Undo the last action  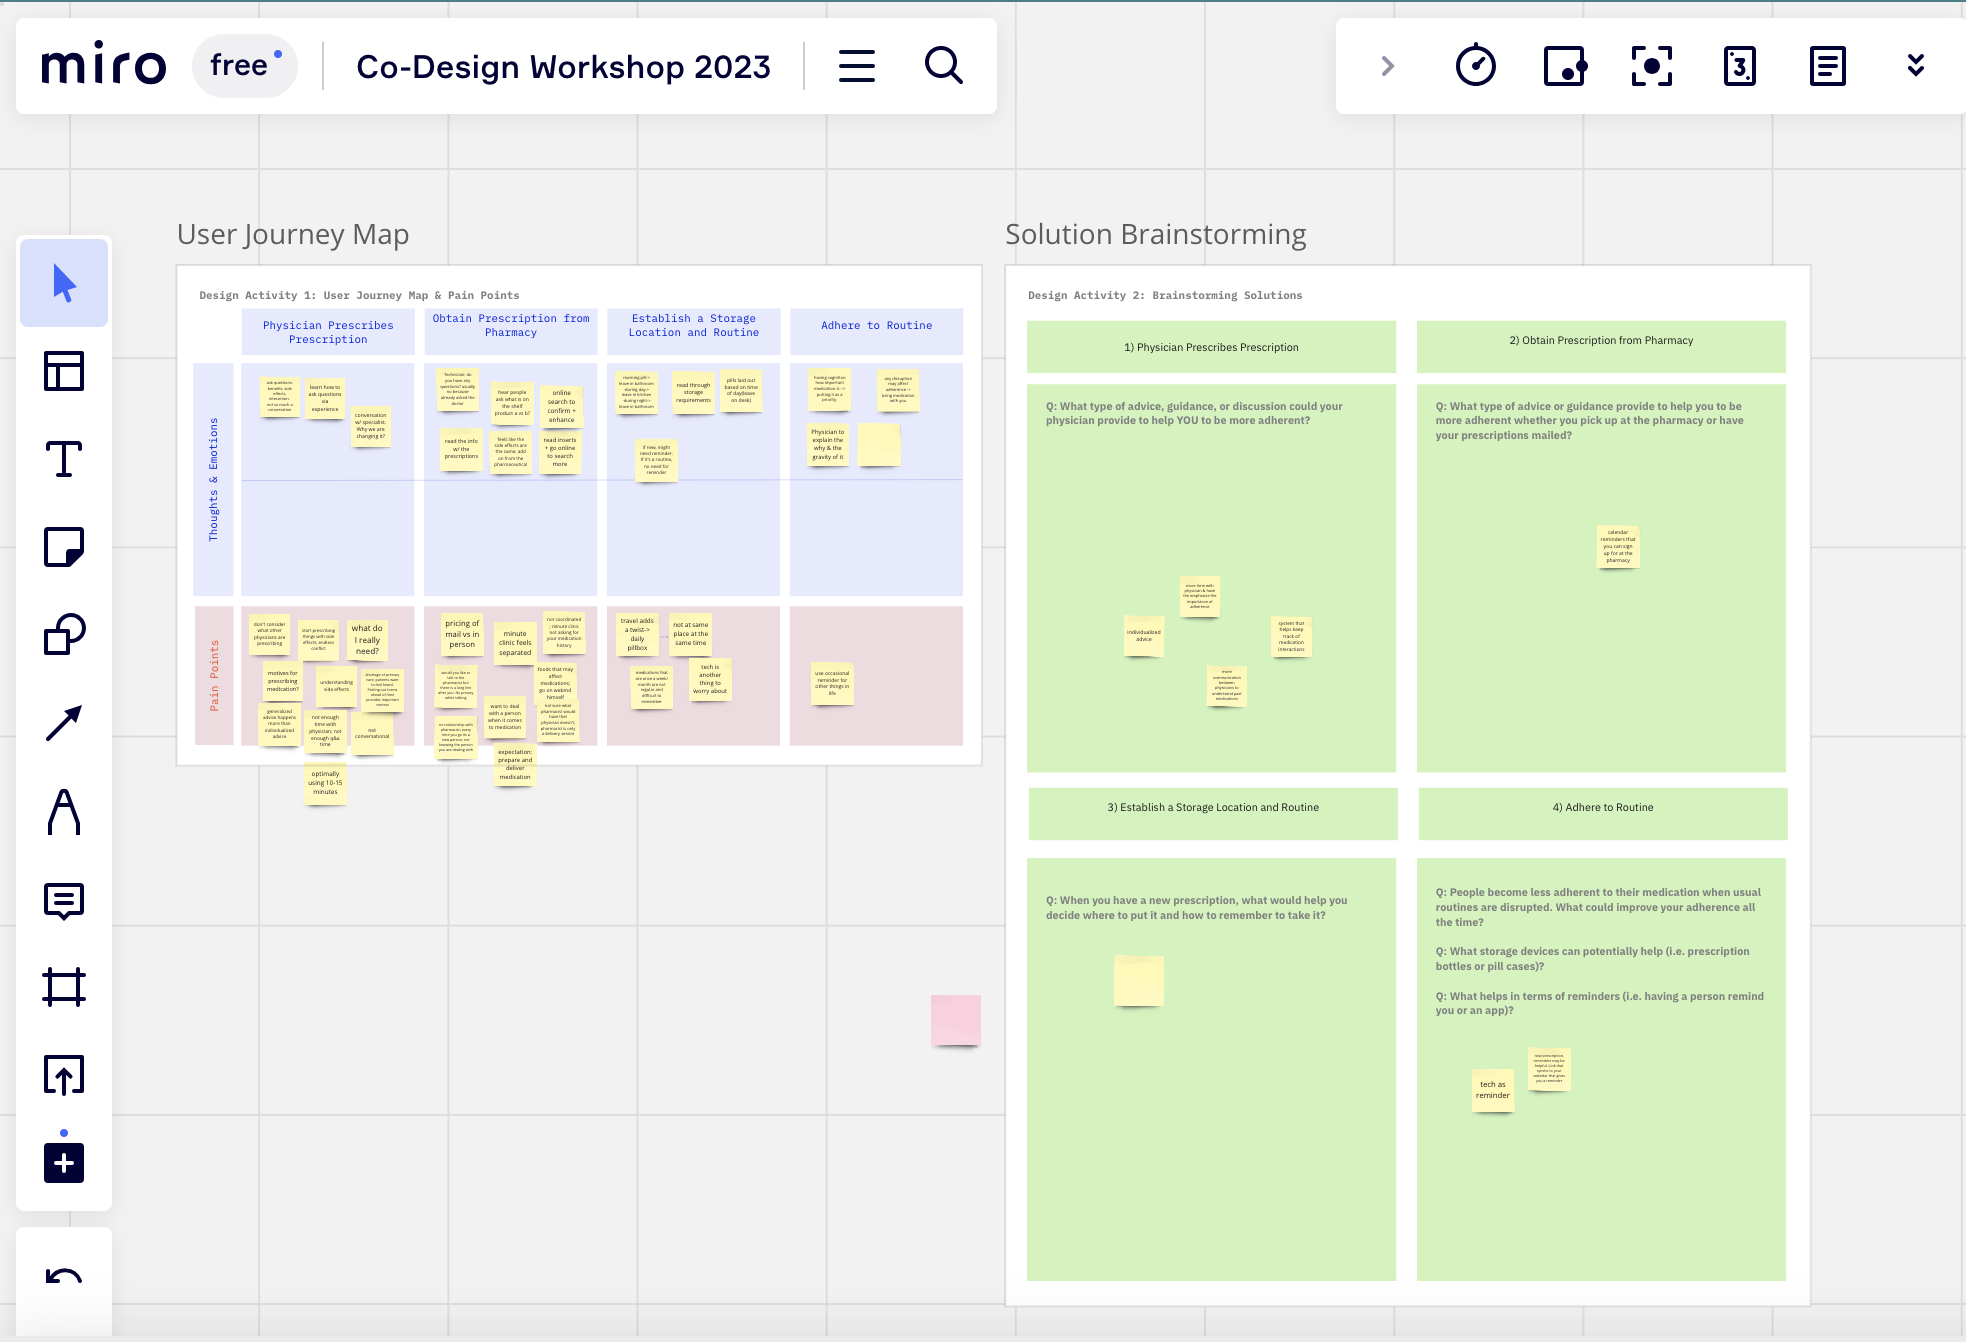click(64, 1277)
